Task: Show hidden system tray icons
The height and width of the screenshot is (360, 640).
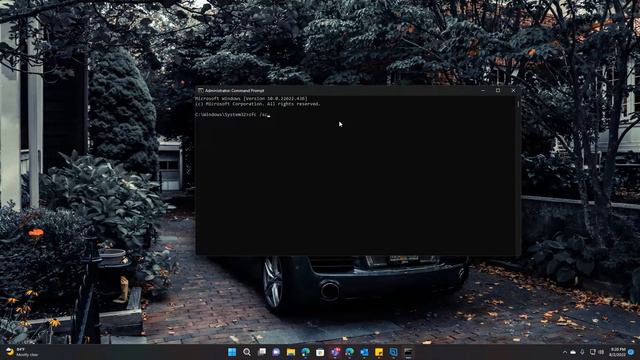Action: point(565,352)
